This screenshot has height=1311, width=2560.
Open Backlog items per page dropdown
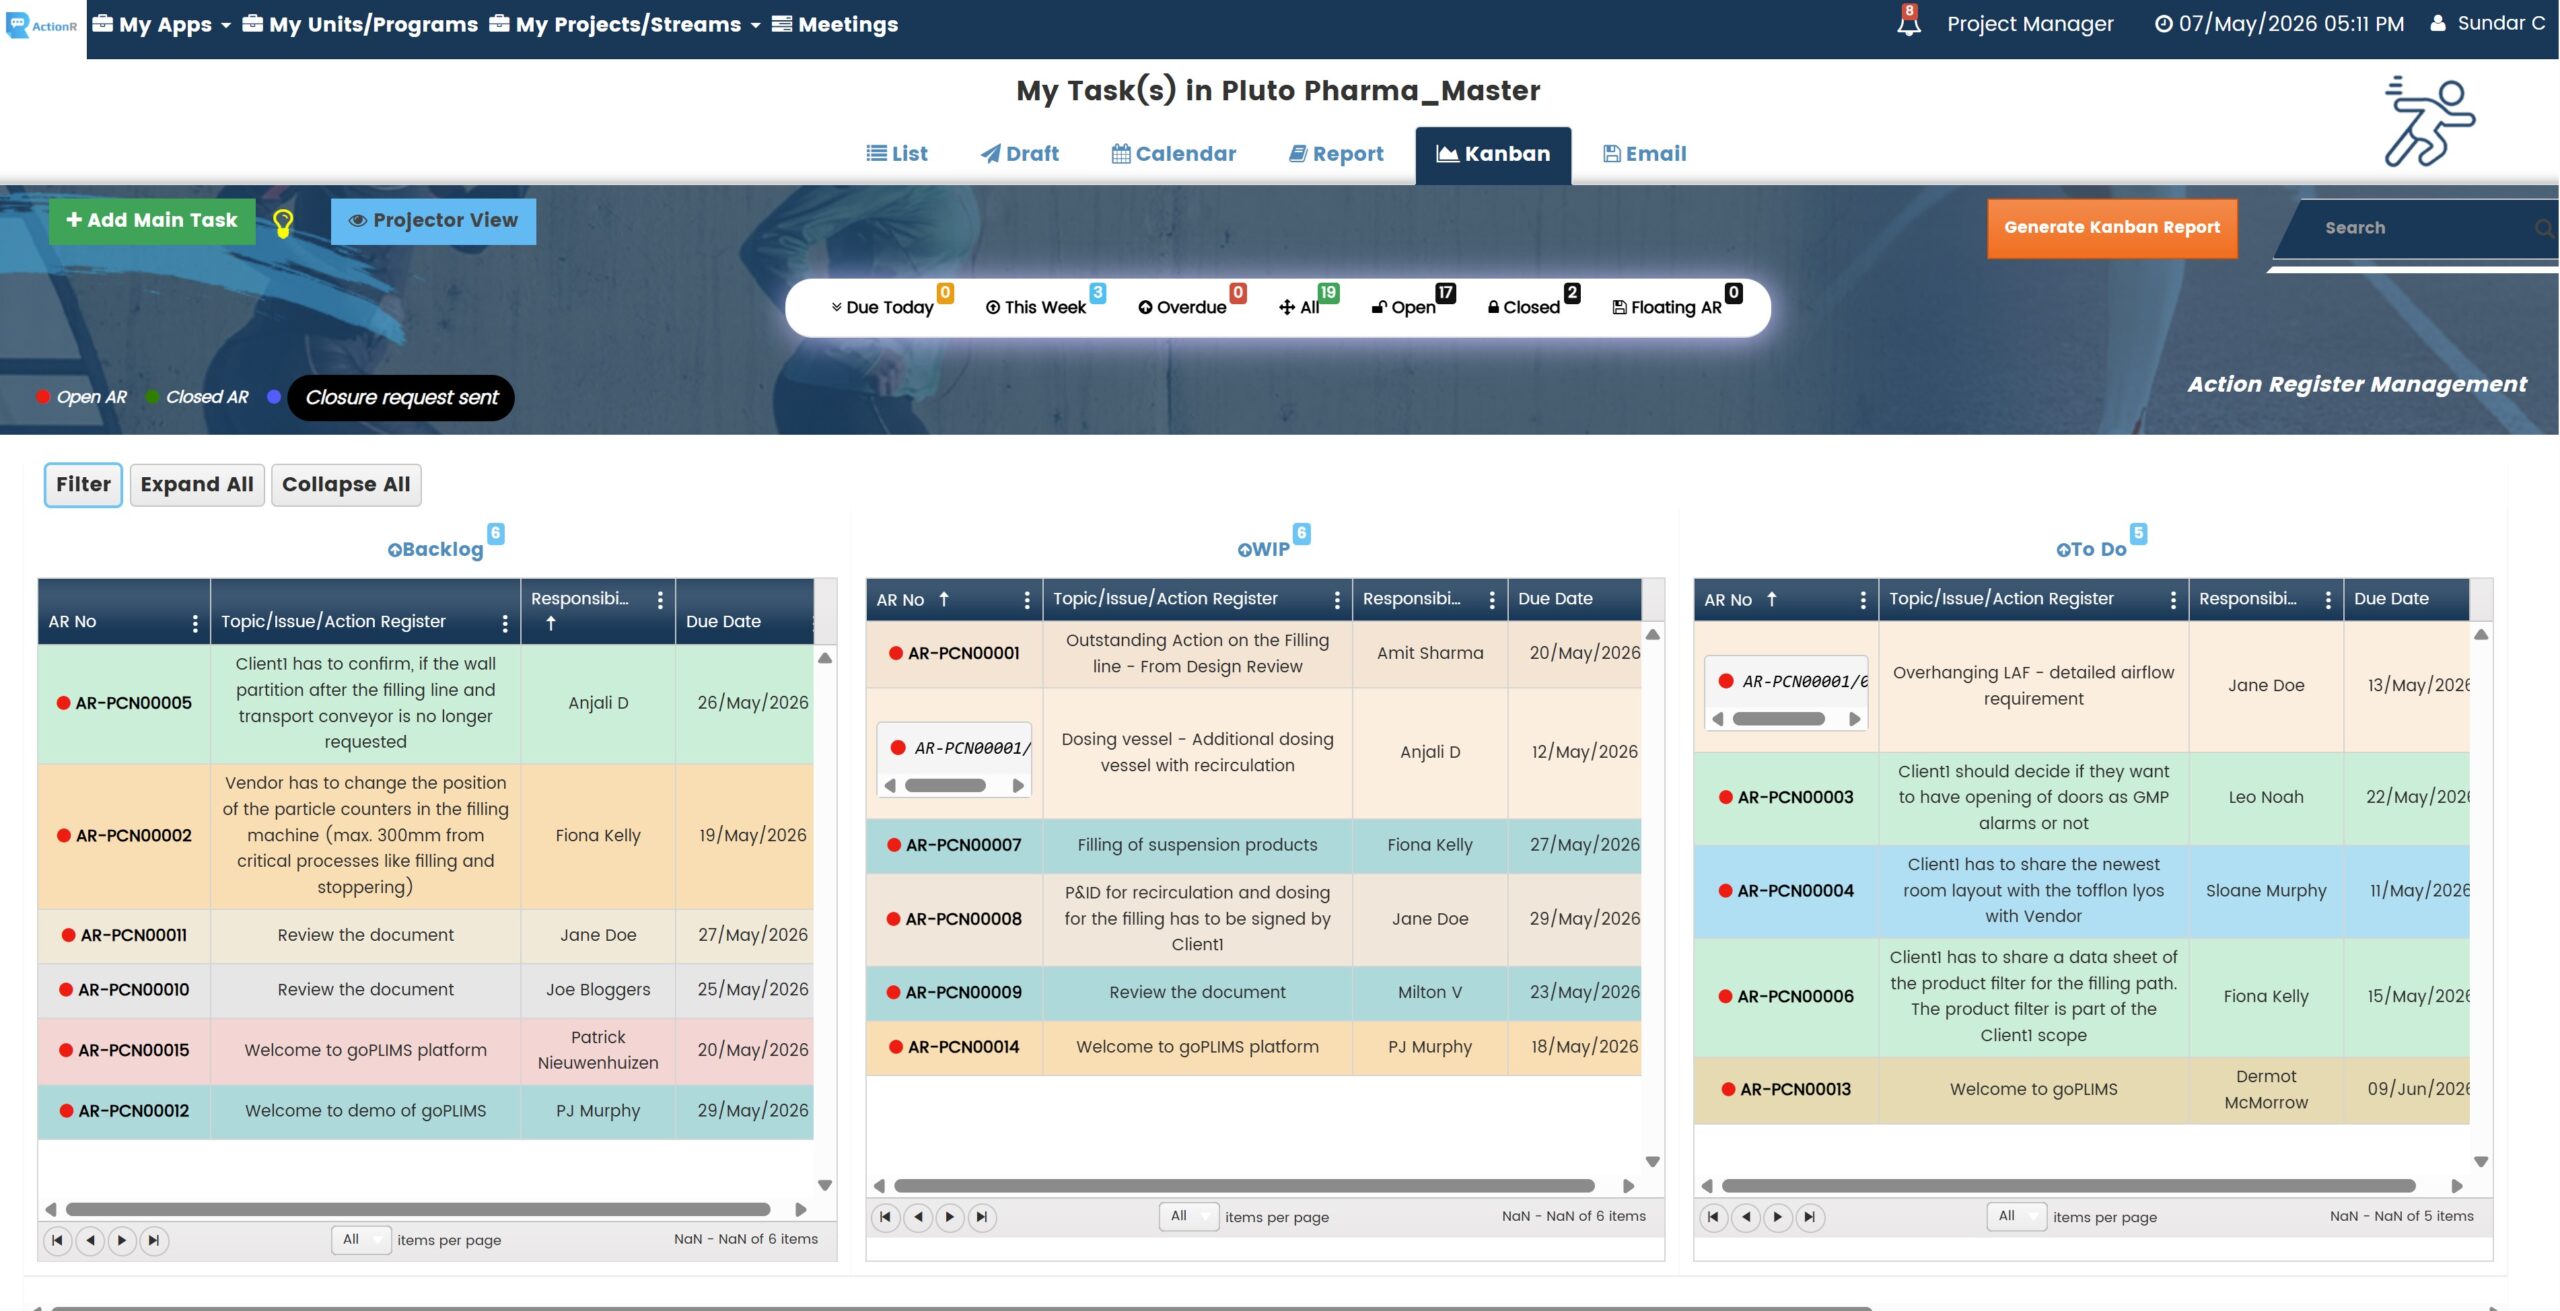coord(361,1240)
